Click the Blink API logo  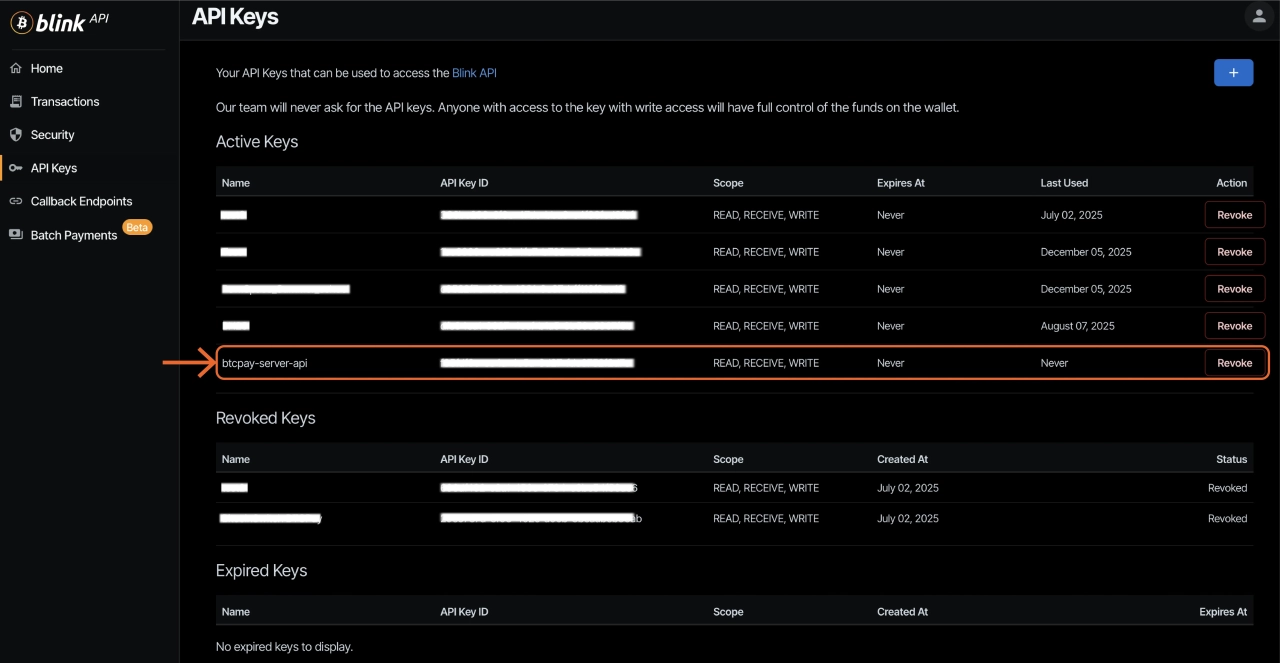tap(60, 22)
